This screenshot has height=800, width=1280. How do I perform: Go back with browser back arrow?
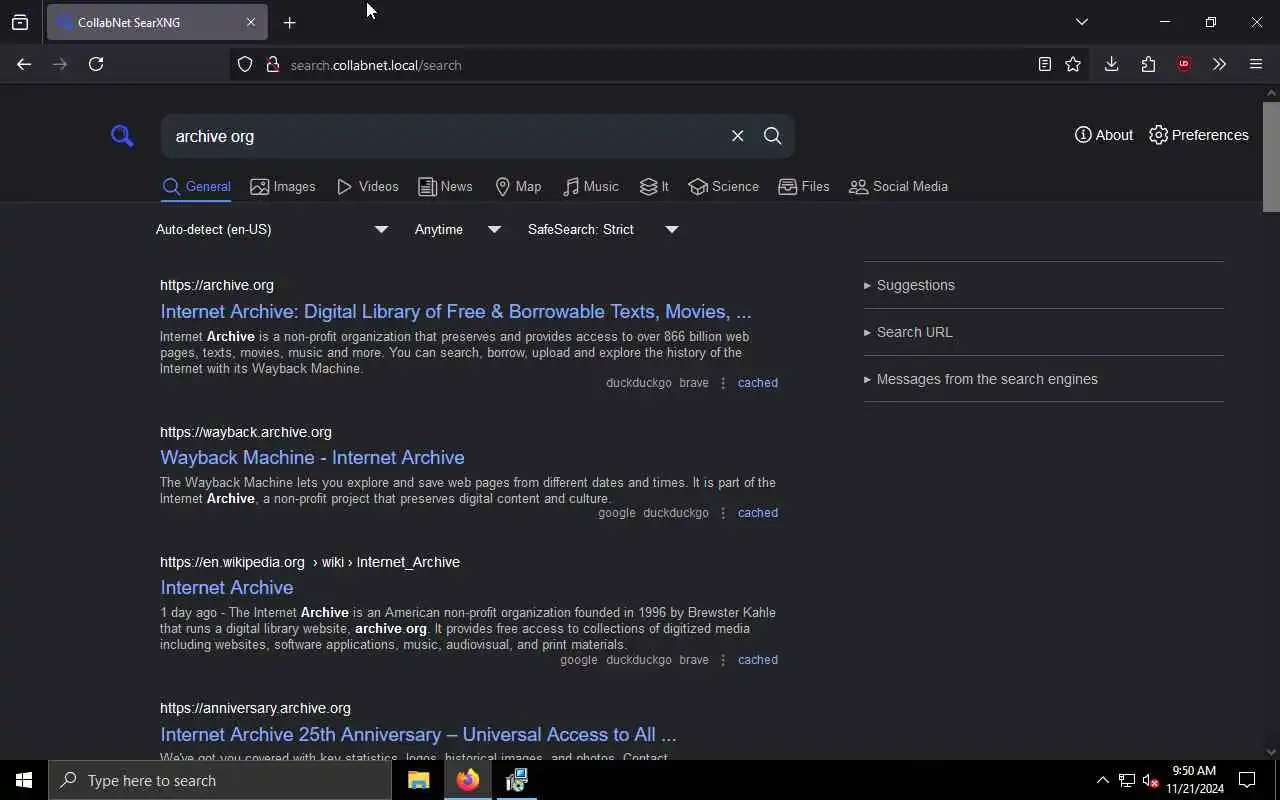pos(24,64)
